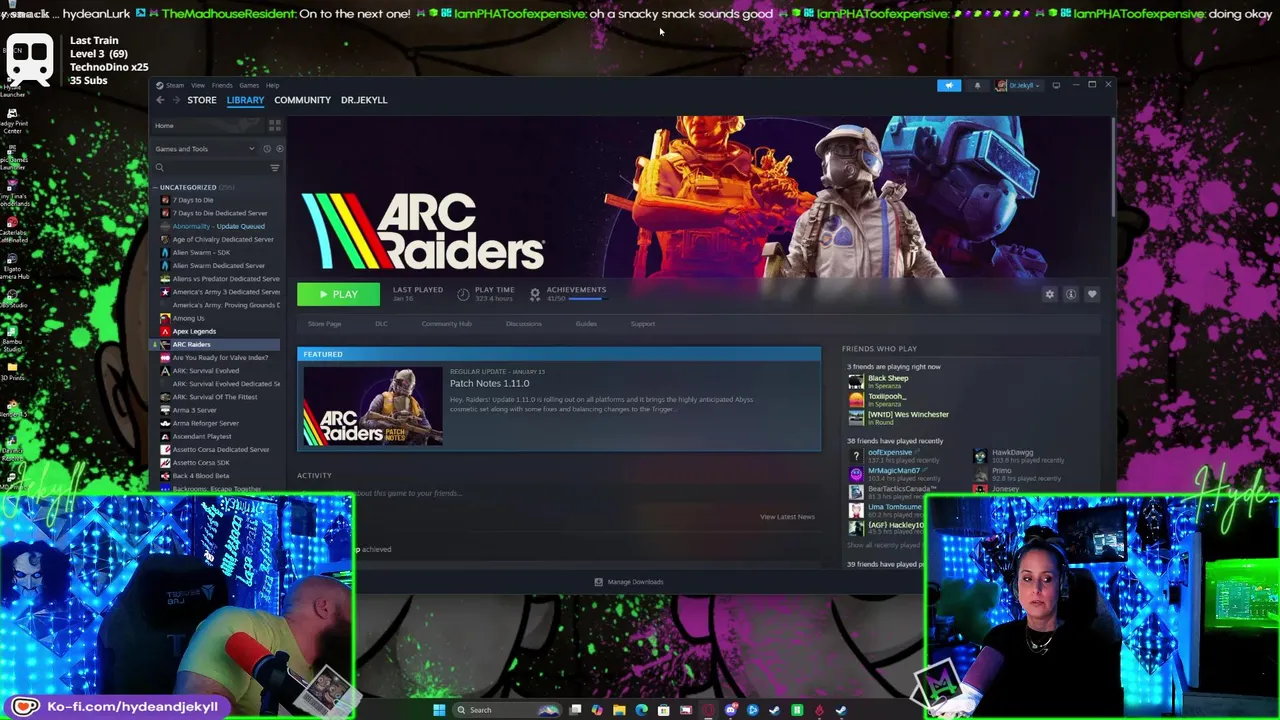Open advanced library filter options icon
Image resolution: width=1280 pixels, height=720 pixels.
point(275,168)
